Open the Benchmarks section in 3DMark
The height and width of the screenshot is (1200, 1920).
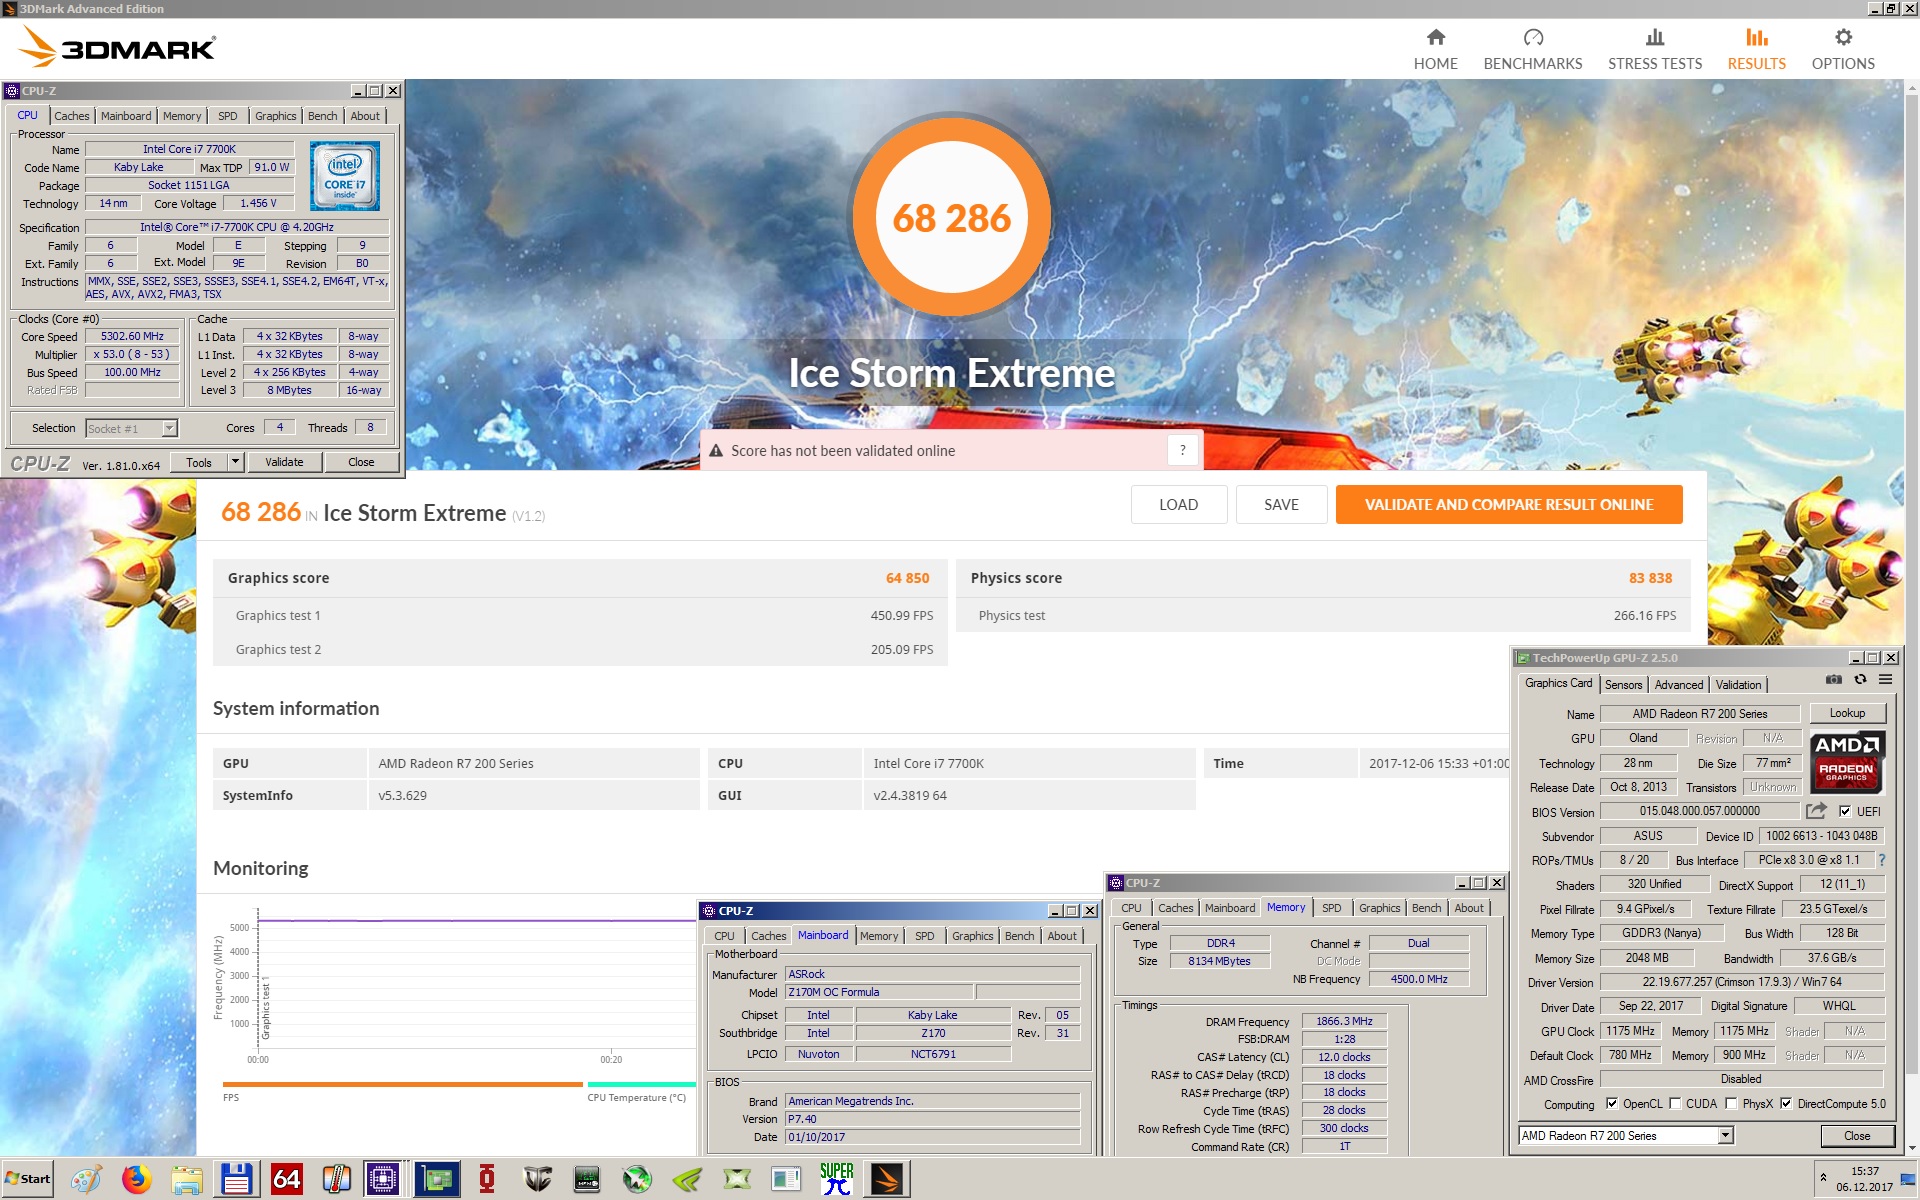(x=1532, y=49)
